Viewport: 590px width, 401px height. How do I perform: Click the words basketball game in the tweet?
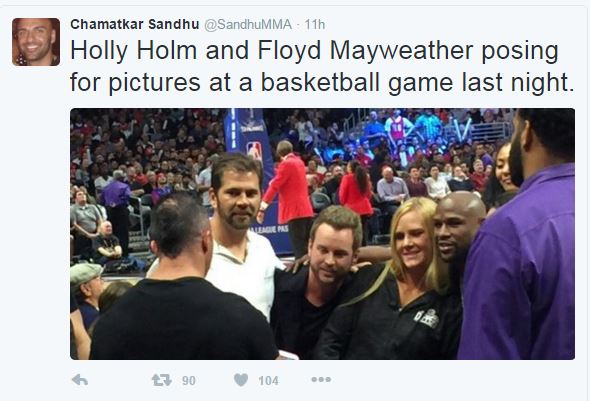click(357, 82)
